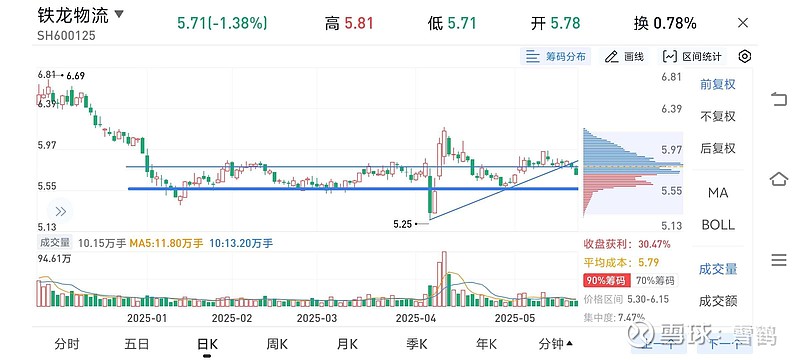The image size is (800, 360).
Task: Show 成交额 turnover sub-chart
Action: click(718, 301)
